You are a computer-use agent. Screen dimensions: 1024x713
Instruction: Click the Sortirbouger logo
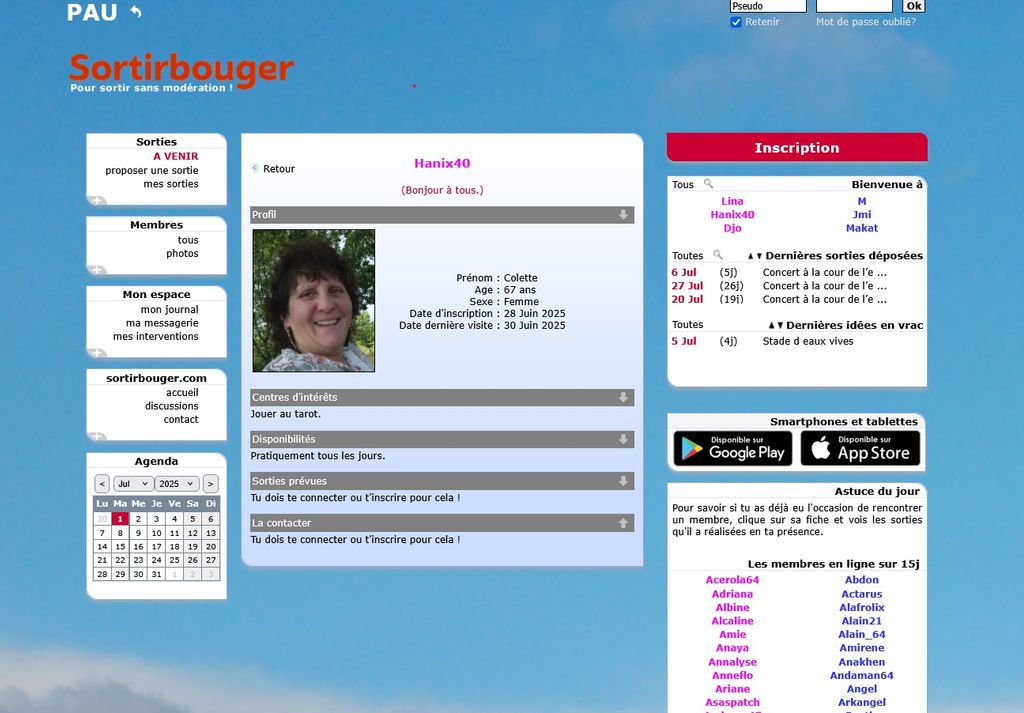tap(182, 71)
